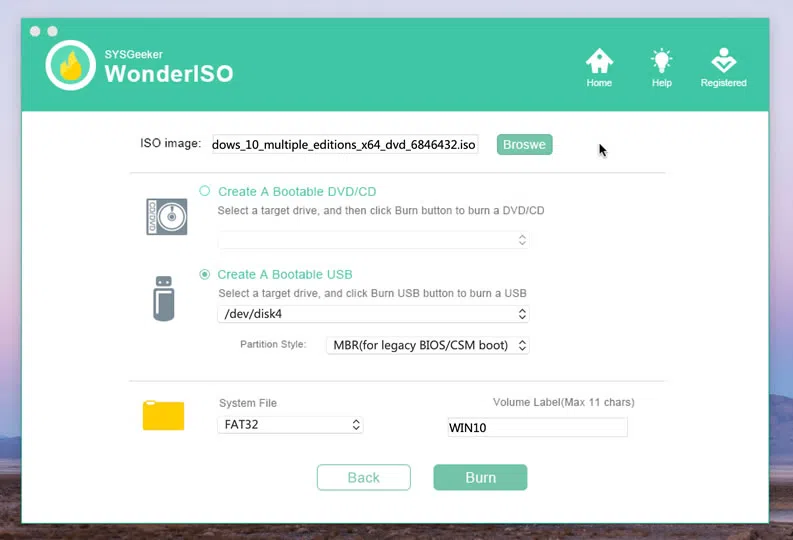793x540 pixels.
Task: Click the Home label in header
Action: [599, 83]
